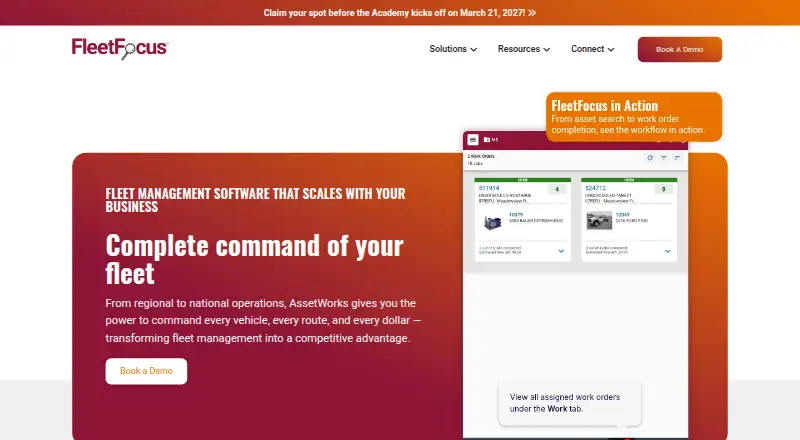
Task: Open asset number 12849 Ford F550
Action: click(x=622, y=215)
